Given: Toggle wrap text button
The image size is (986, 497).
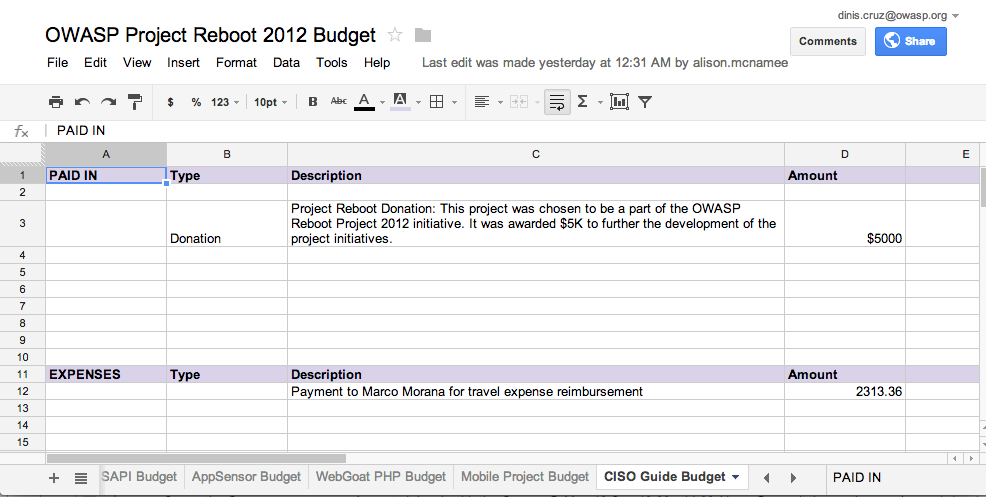Looking at the screenshot, I should [557, 102].
